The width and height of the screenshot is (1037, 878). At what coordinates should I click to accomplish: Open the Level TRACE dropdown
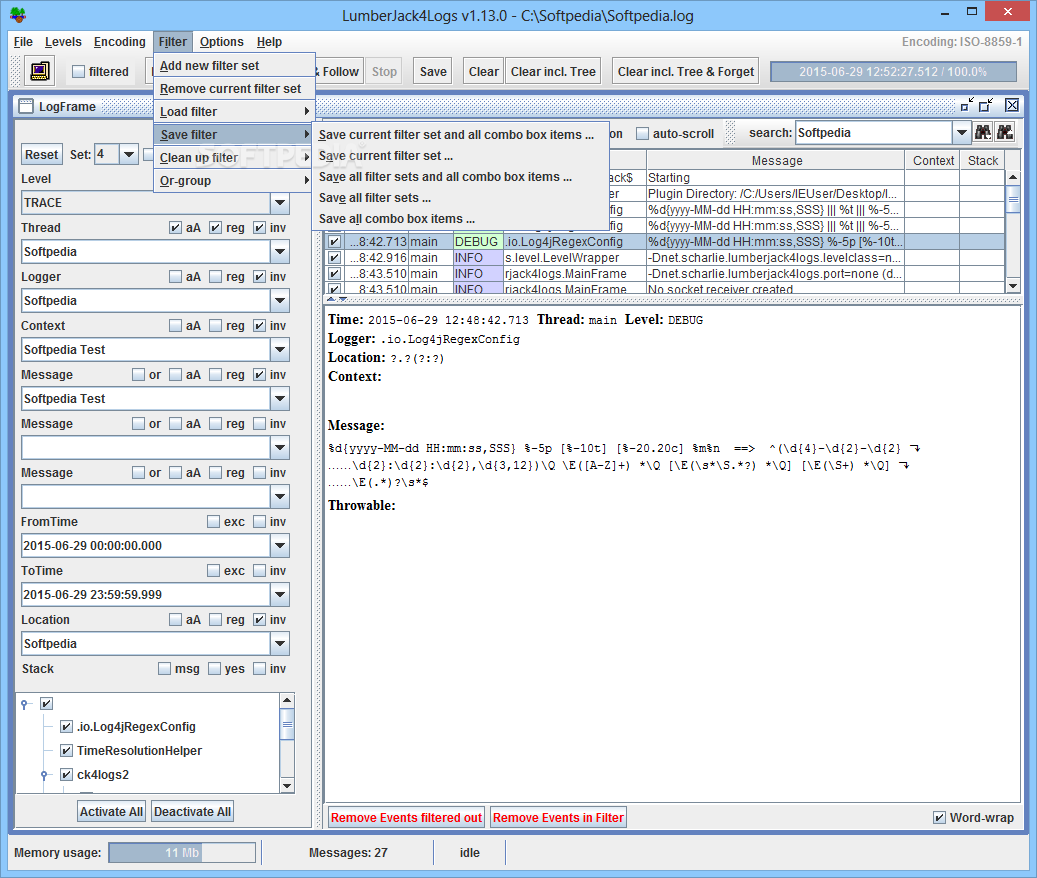coord(280,203)
